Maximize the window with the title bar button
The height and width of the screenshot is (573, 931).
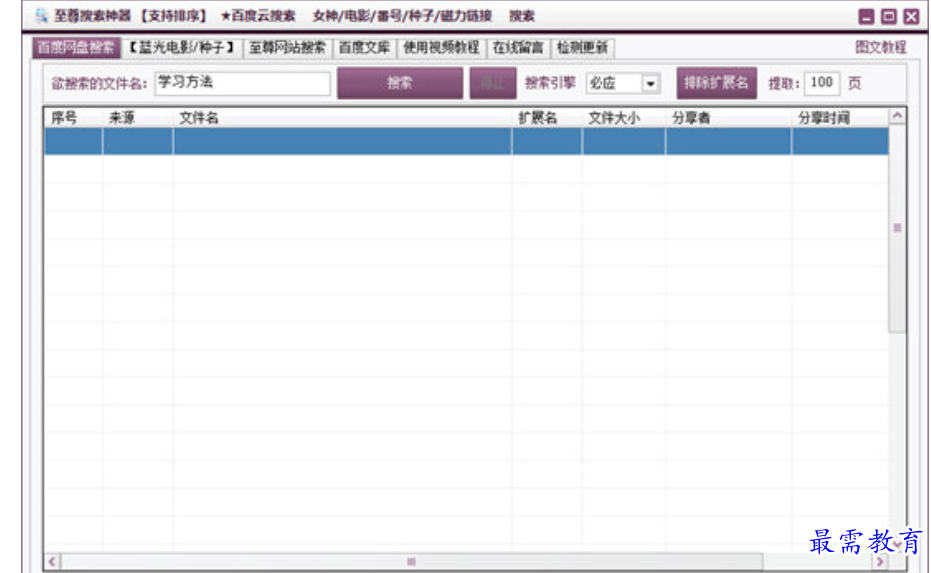click(x=888, y=17)
